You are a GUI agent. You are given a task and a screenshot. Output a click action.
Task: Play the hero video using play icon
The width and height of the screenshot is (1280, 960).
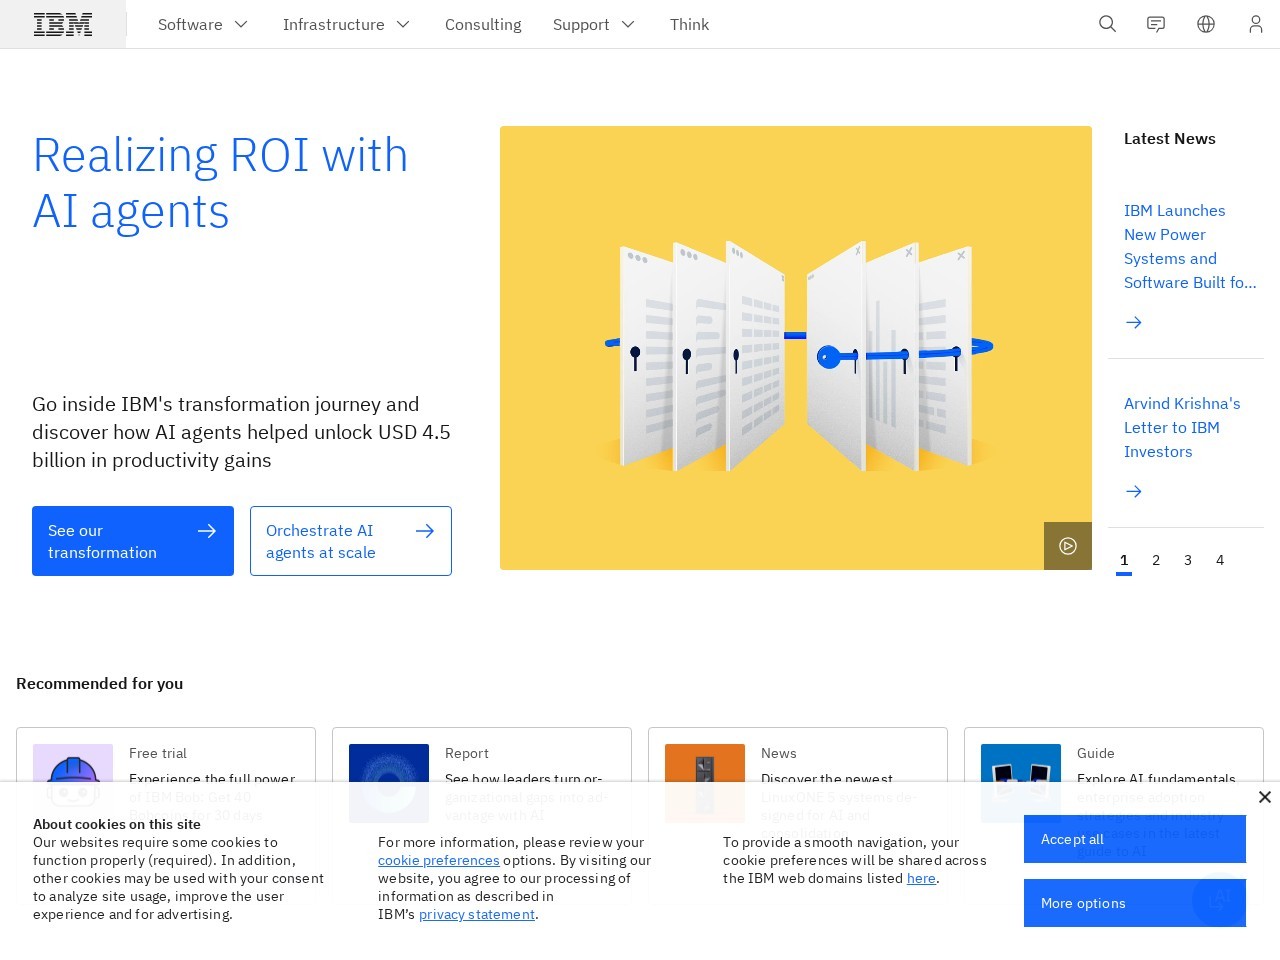click(x=1068, y=546)
